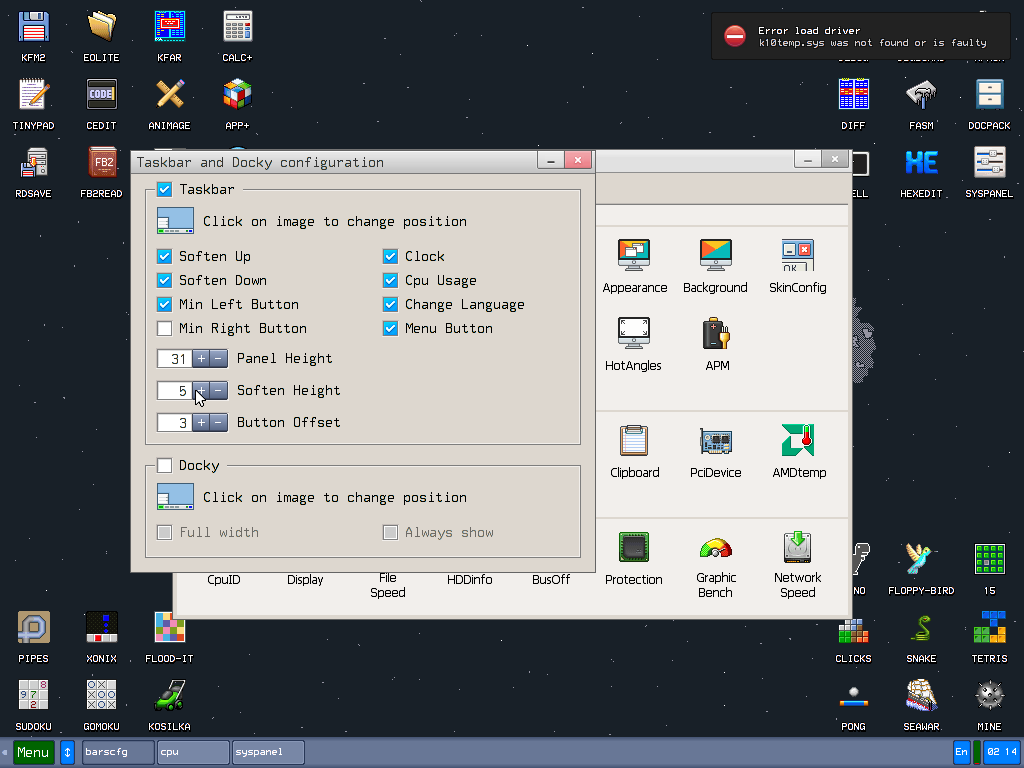Viewport: 1024px width, 768px height.
Task: Enable the Min Right Button checkbox
Action: point(165,328)
